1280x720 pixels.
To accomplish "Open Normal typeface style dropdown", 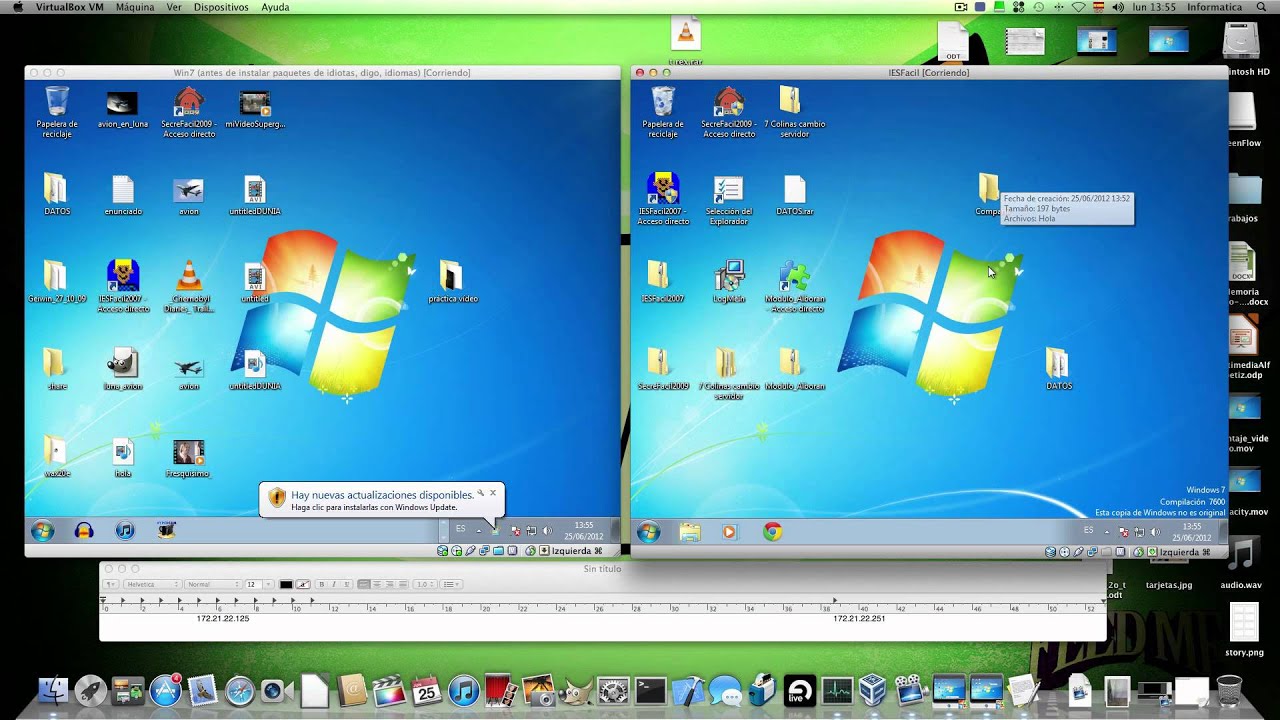I will (212, 584).
